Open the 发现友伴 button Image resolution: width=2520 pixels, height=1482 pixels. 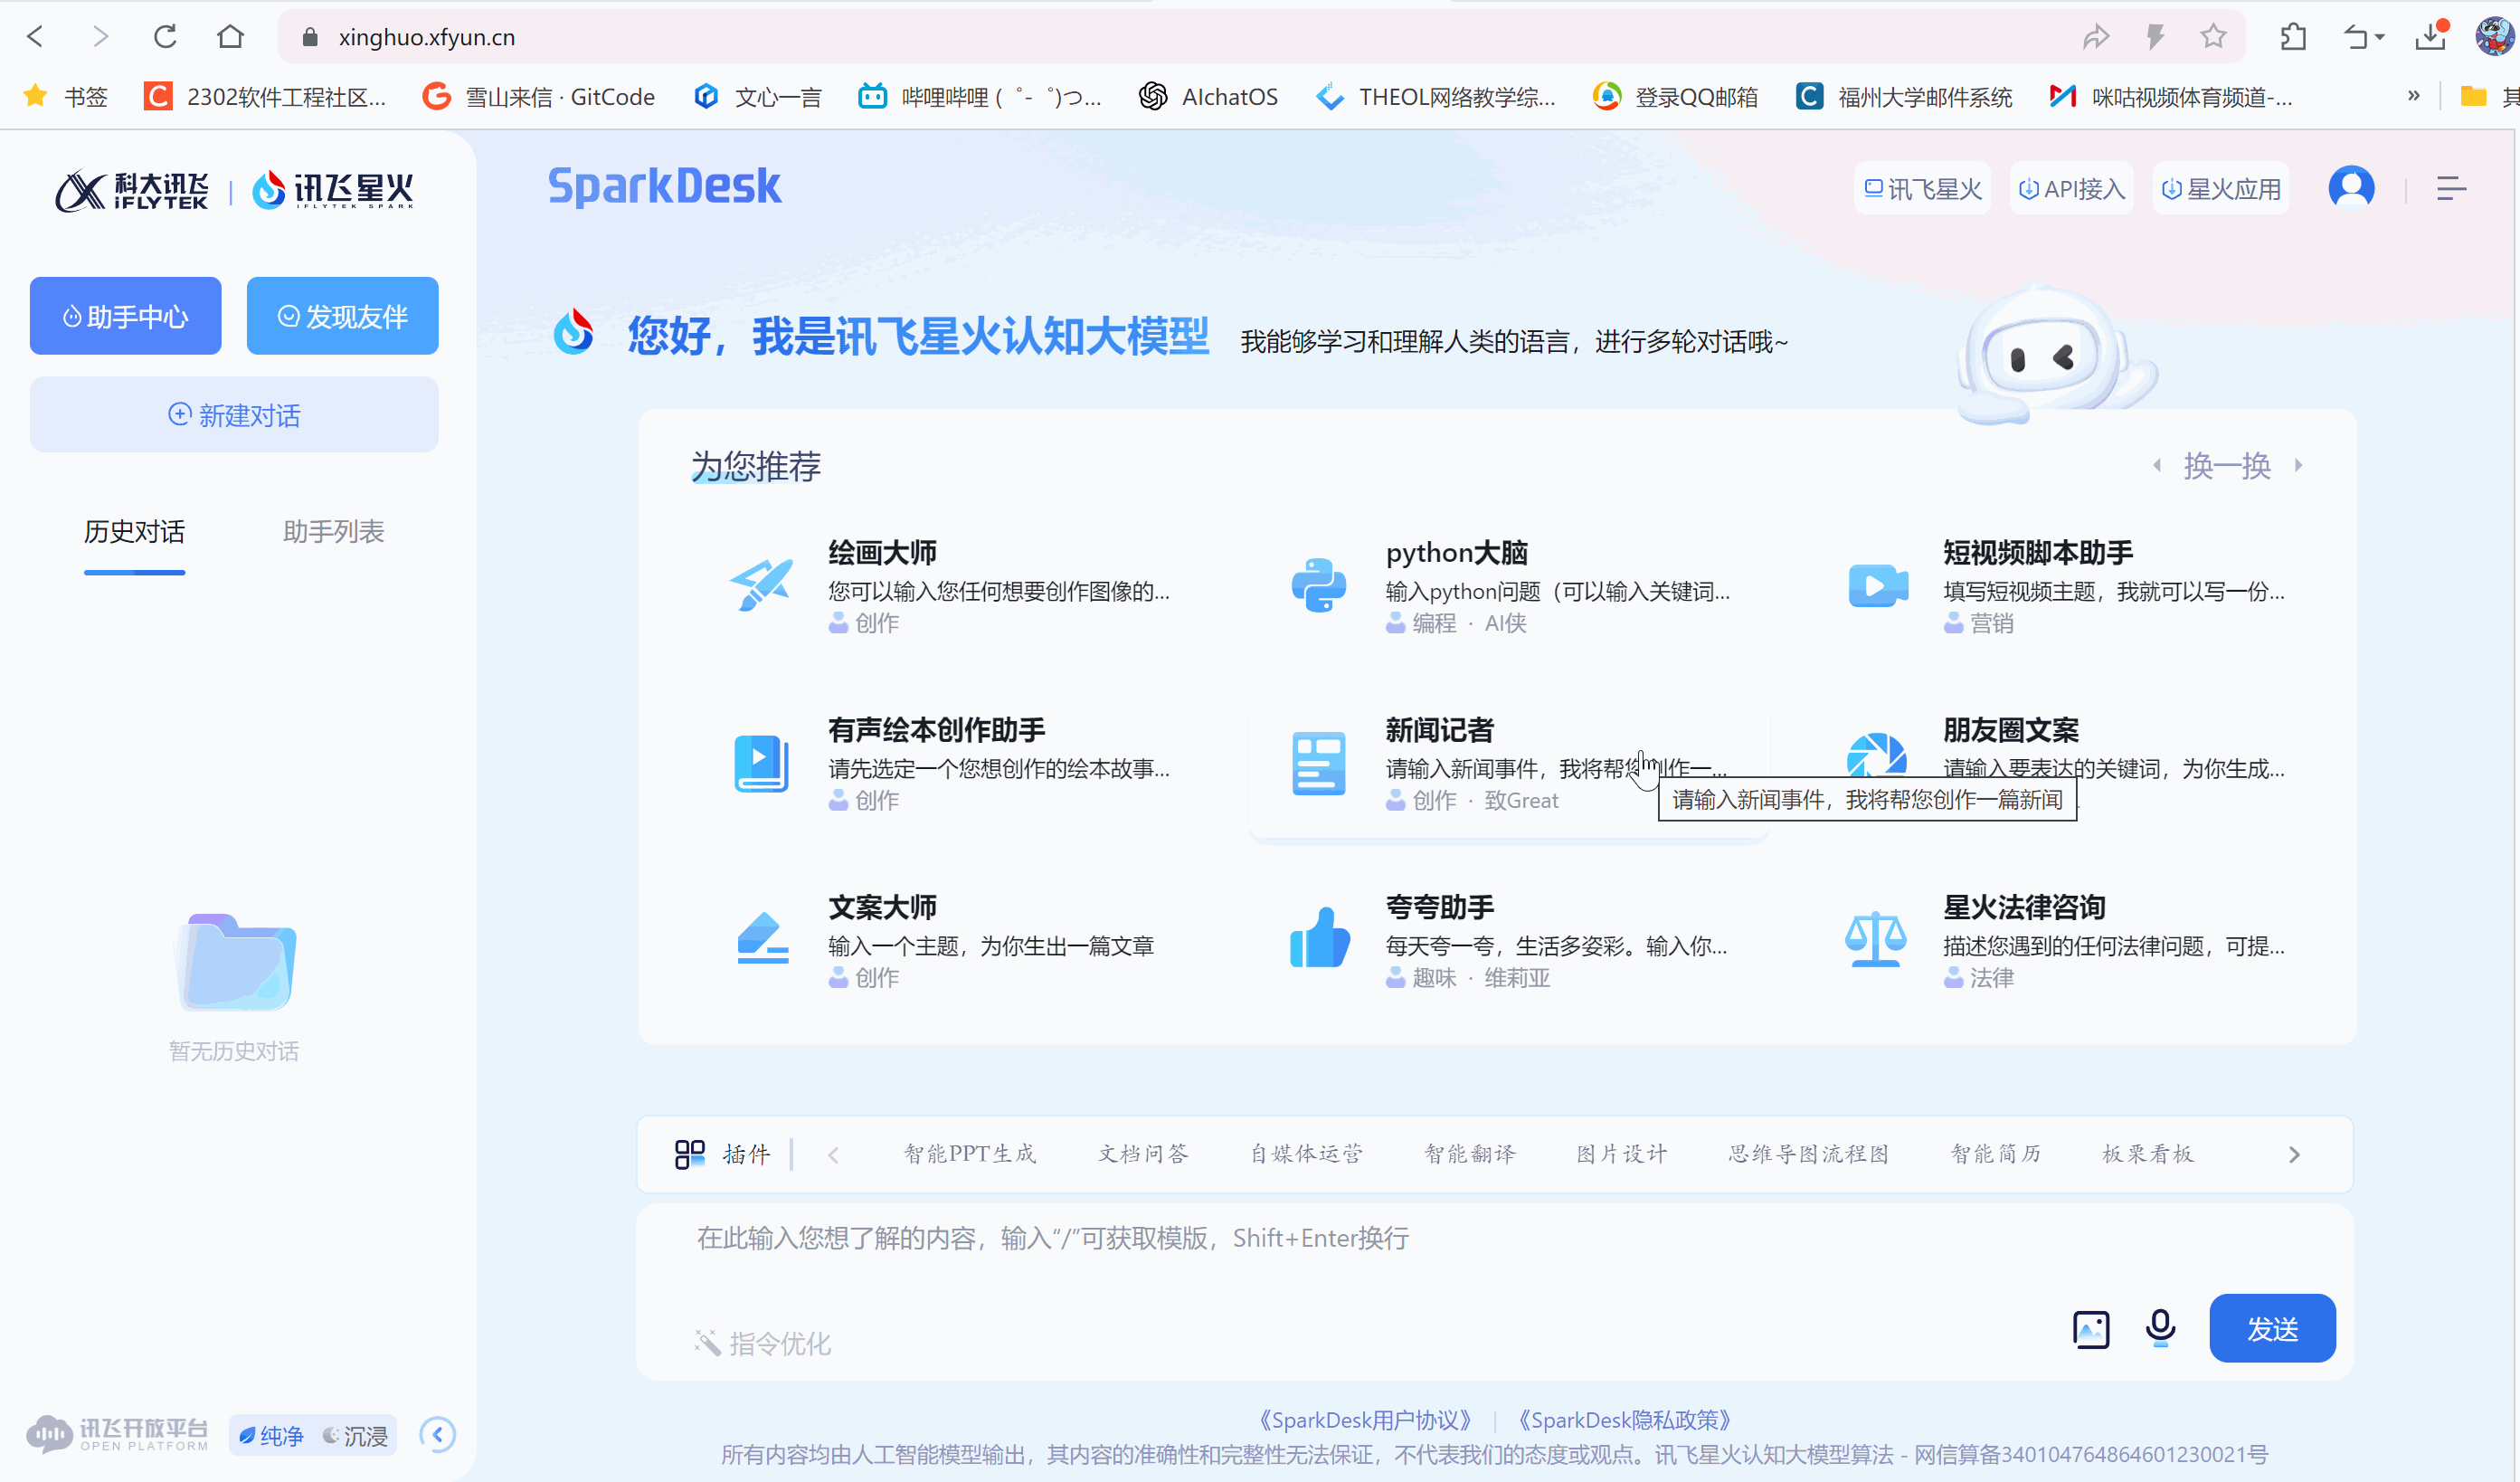342,316
